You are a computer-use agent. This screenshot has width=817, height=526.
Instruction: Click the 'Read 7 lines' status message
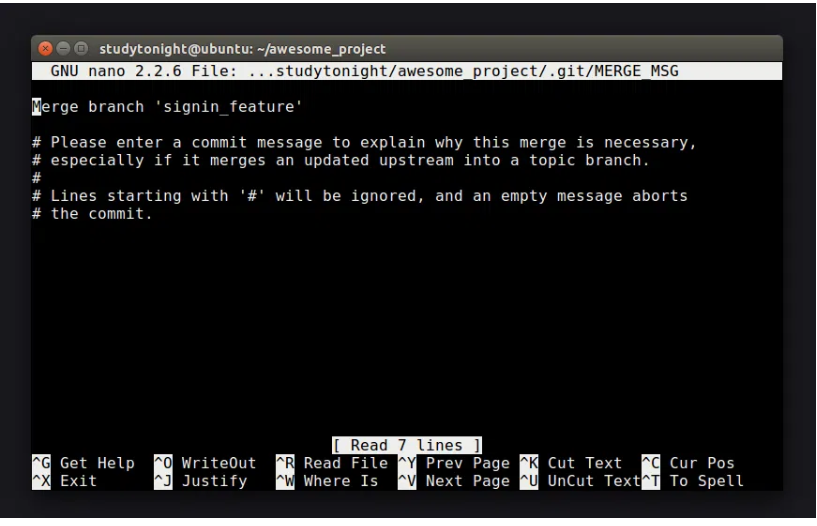[x=407, y=445]
